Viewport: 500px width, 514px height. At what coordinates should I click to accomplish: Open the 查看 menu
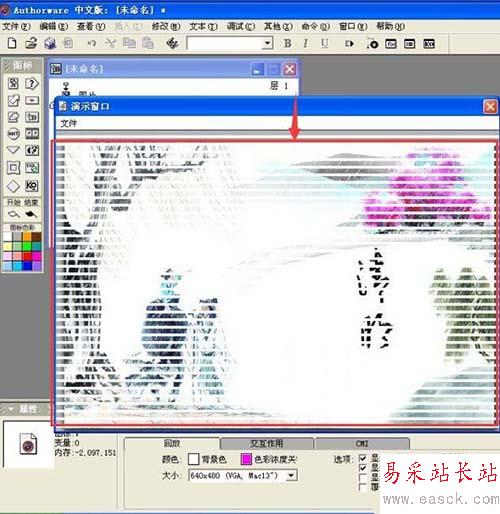point(91,26)
